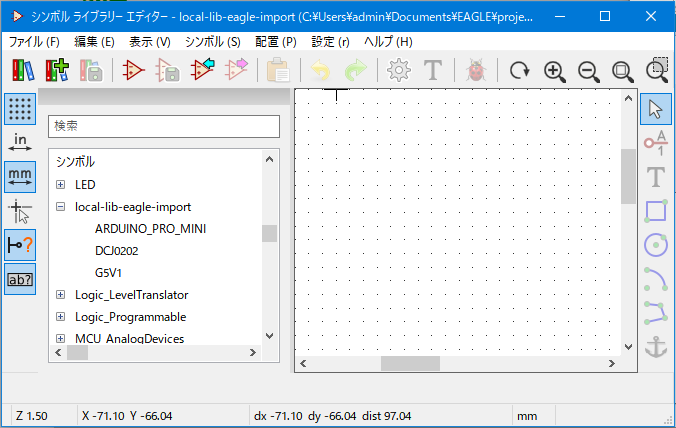Open symbol library manager icon
This screenshot has width=676, height=428.
pyautogui.click(x=23, y=70)
